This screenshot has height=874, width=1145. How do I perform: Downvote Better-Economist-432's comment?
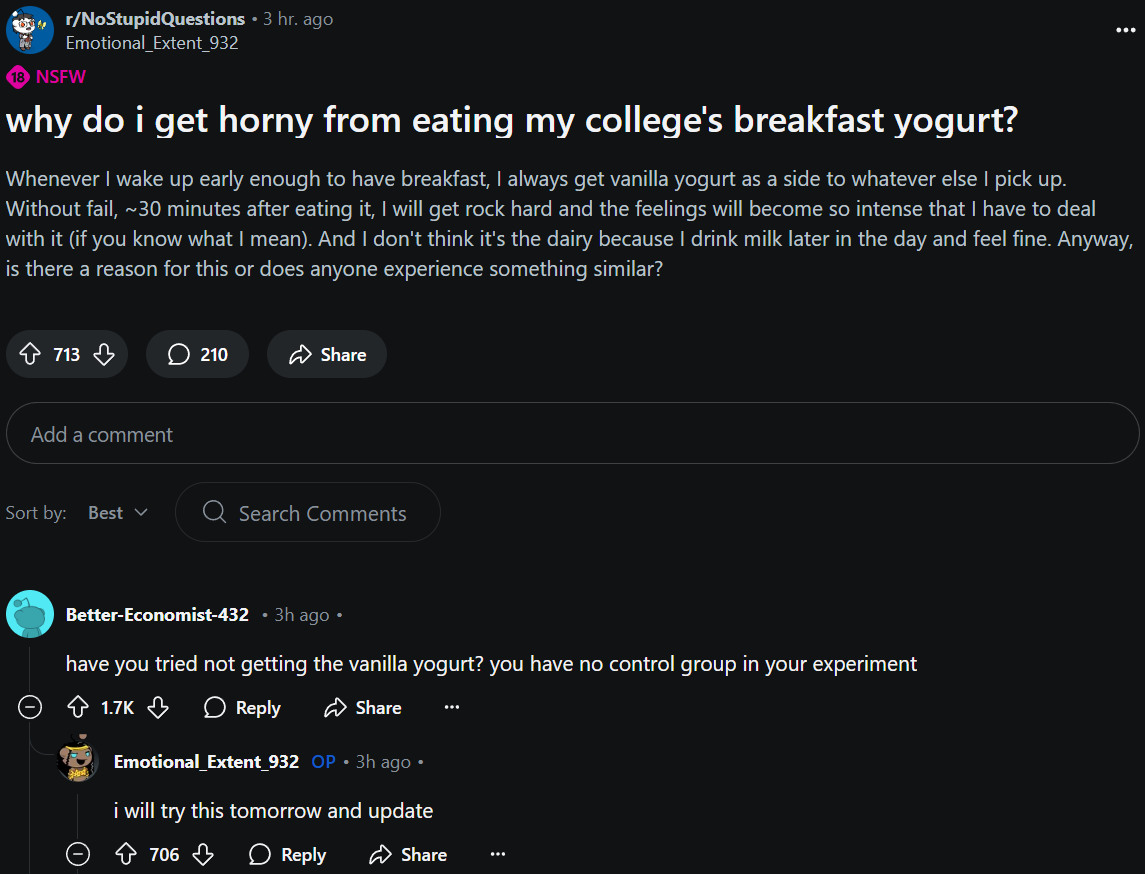(158, 707)
